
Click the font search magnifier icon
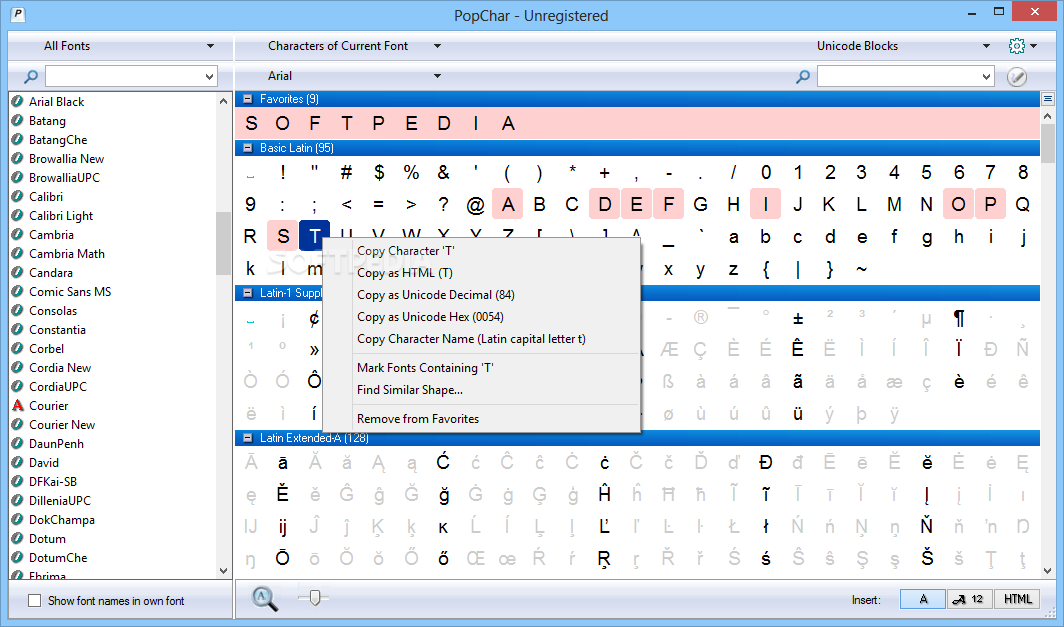31,77
